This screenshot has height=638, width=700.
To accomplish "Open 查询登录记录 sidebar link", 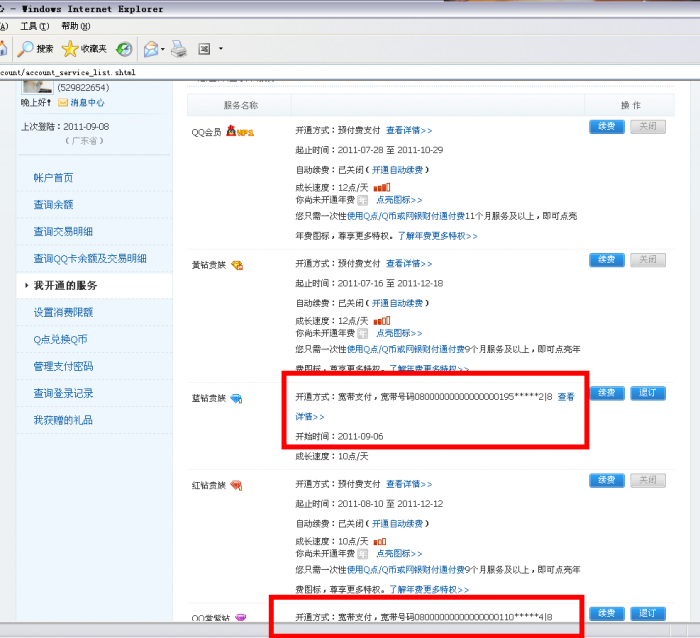I will click(63, 393).
